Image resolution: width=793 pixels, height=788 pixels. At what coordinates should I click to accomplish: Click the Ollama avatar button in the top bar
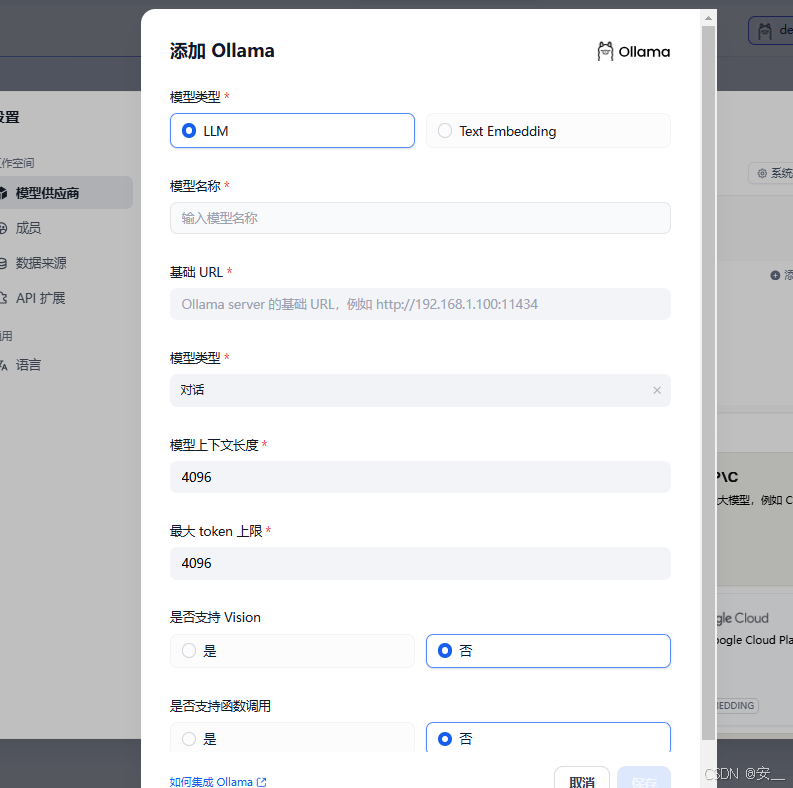pyautogui.click(x=771, y=30)
